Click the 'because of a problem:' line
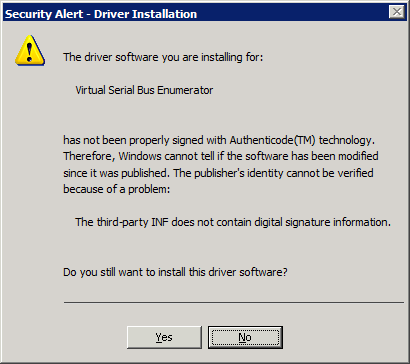Screen dimensions: 410x364 click(117, 189)
